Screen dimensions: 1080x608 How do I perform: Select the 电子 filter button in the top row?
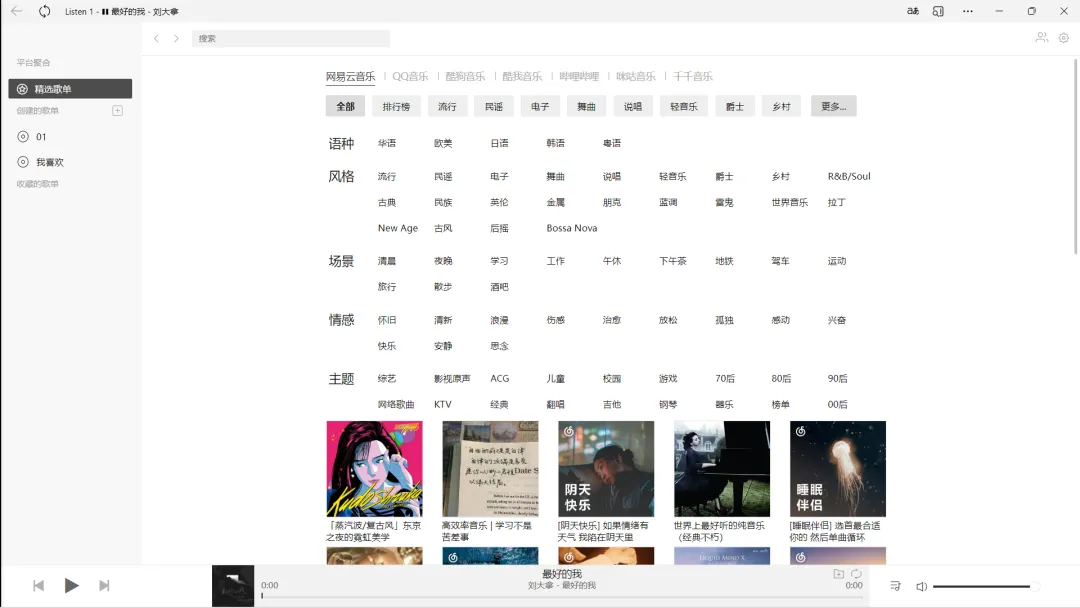pyautogui.click(x=540, y=106)
